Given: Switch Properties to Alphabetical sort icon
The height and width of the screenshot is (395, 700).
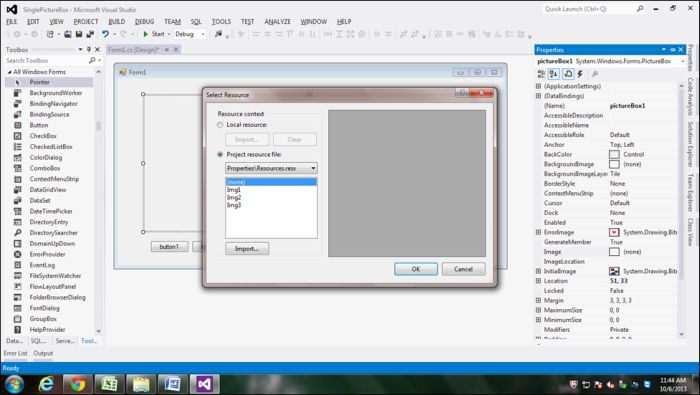Looking at the screenshot, I should 554,74.
